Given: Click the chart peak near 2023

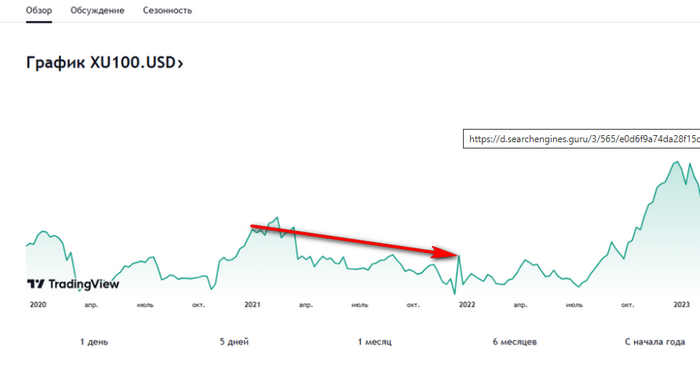Looking at the screenshot, I should (x=678, y=162).
